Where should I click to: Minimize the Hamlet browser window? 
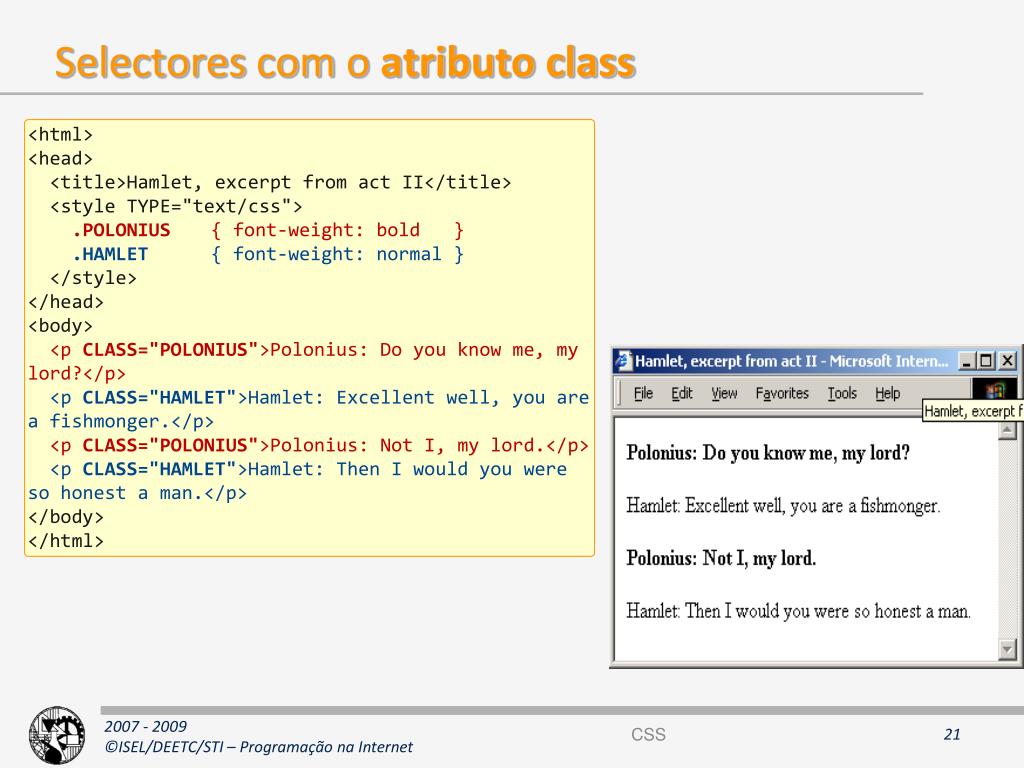point(967,360)
